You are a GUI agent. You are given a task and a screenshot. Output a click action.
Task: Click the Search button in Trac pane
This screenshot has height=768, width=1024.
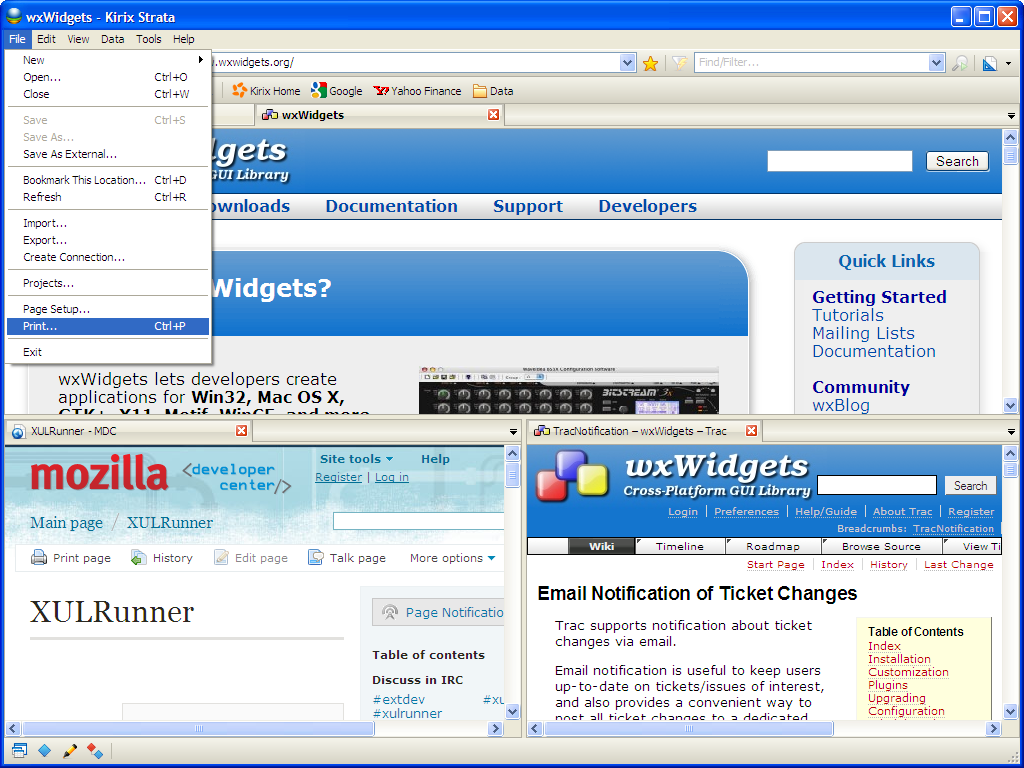point(970,485)
